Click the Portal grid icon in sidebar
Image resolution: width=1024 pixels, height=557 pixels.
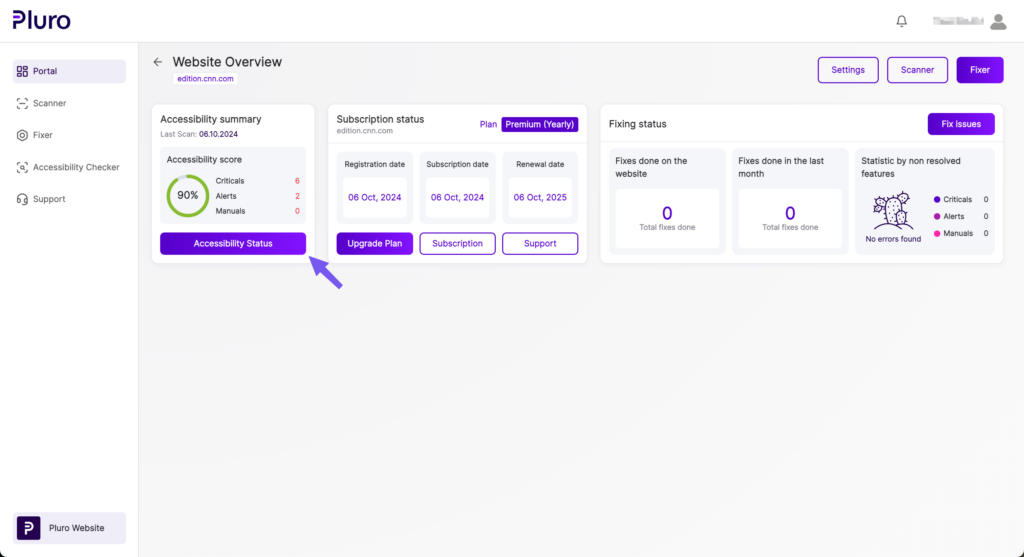23,71
